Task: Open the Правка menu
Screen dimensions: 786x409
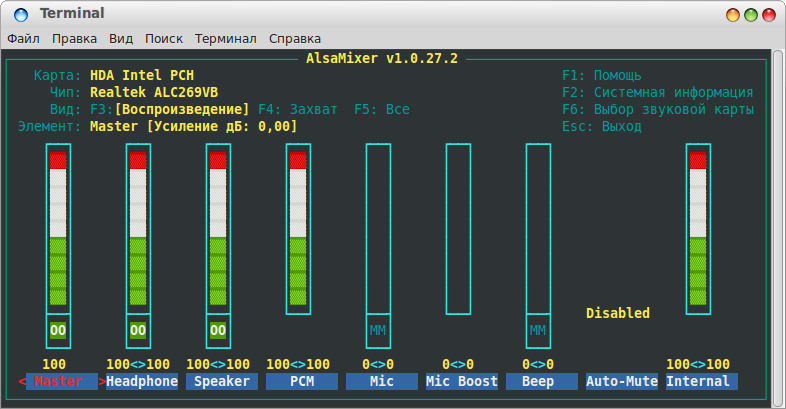Action: [75, 39]
